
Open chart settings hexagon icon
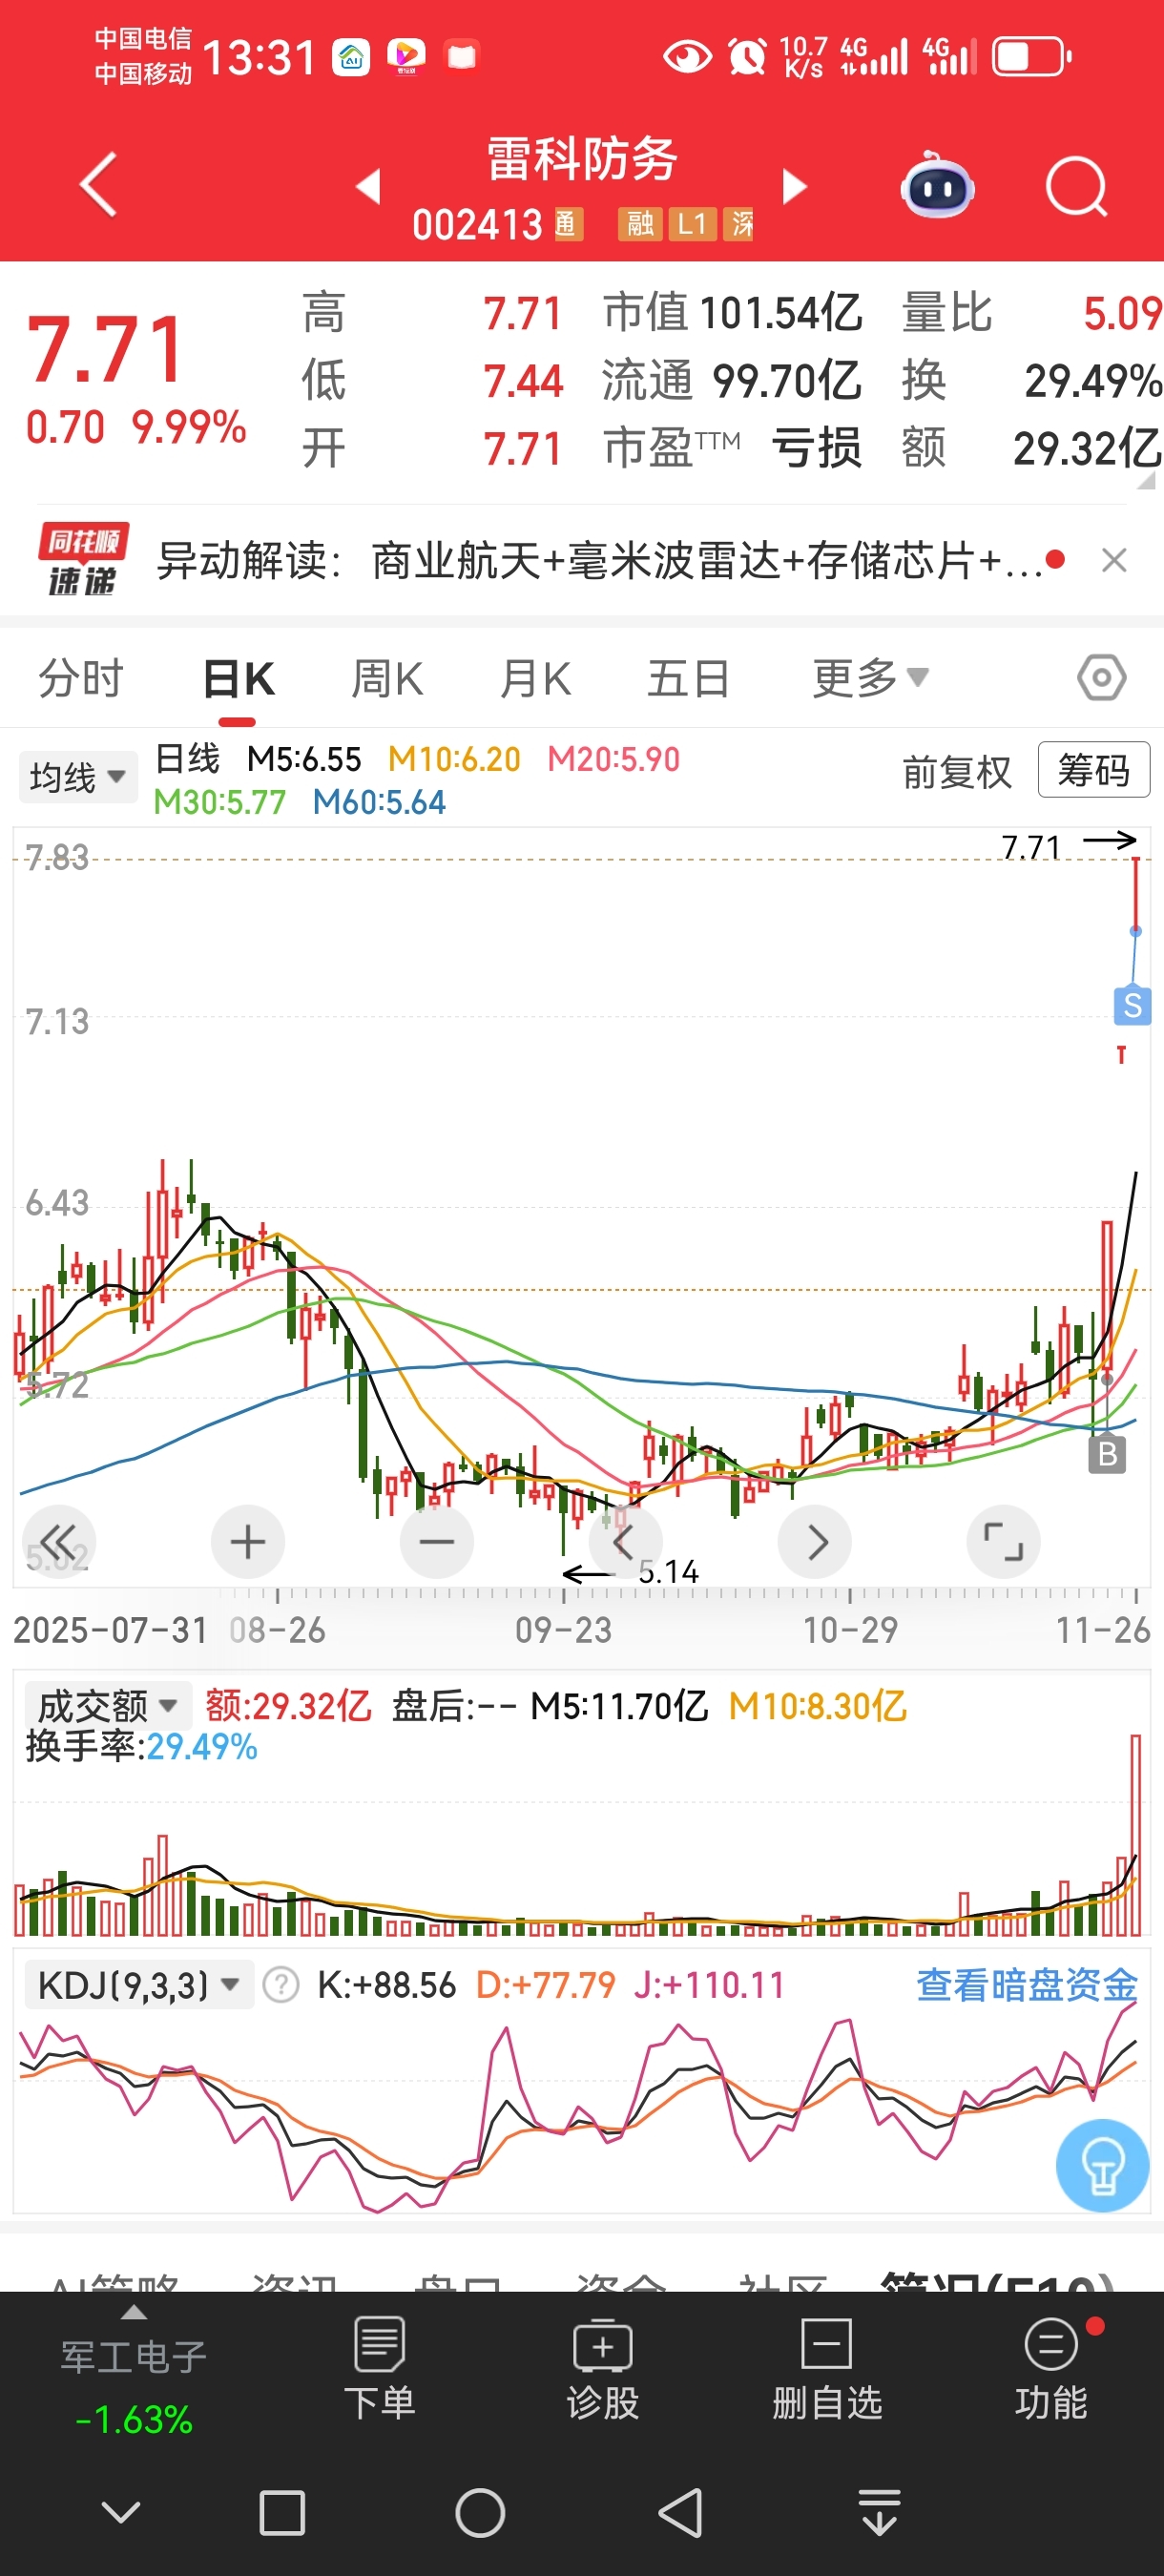[1101, 678]
